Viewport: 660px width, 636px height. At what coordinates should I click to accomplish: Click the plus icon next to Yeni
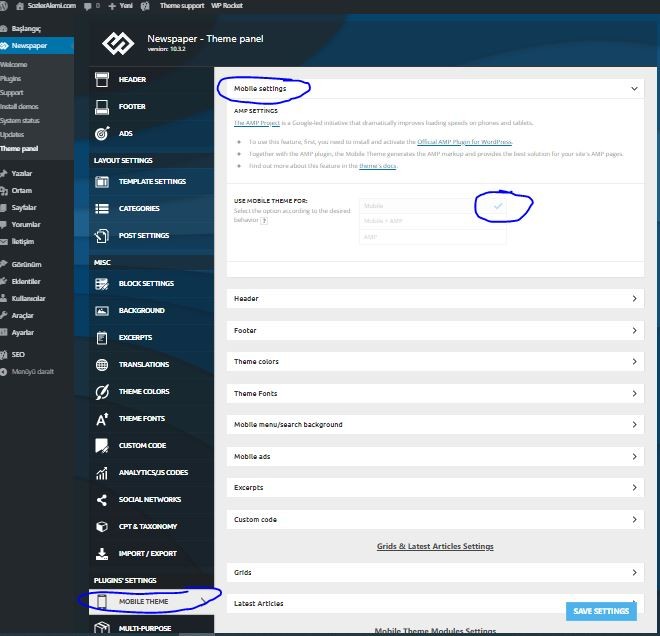(x=112, y=6)
